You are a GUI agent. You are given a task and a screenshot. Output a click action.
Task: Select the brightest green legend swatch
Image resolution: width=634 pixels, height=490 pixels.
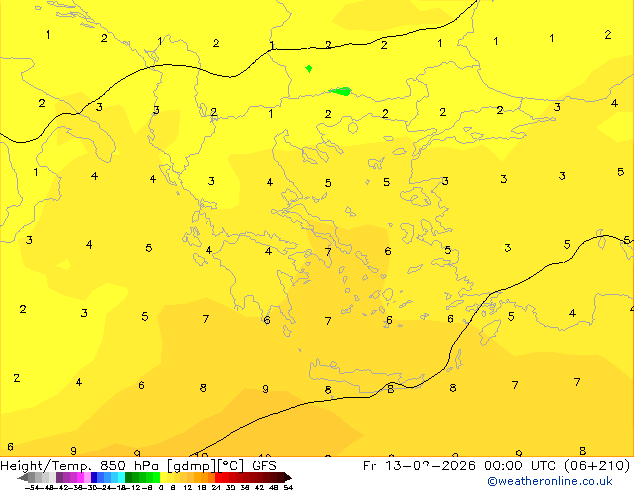(156, 477)
